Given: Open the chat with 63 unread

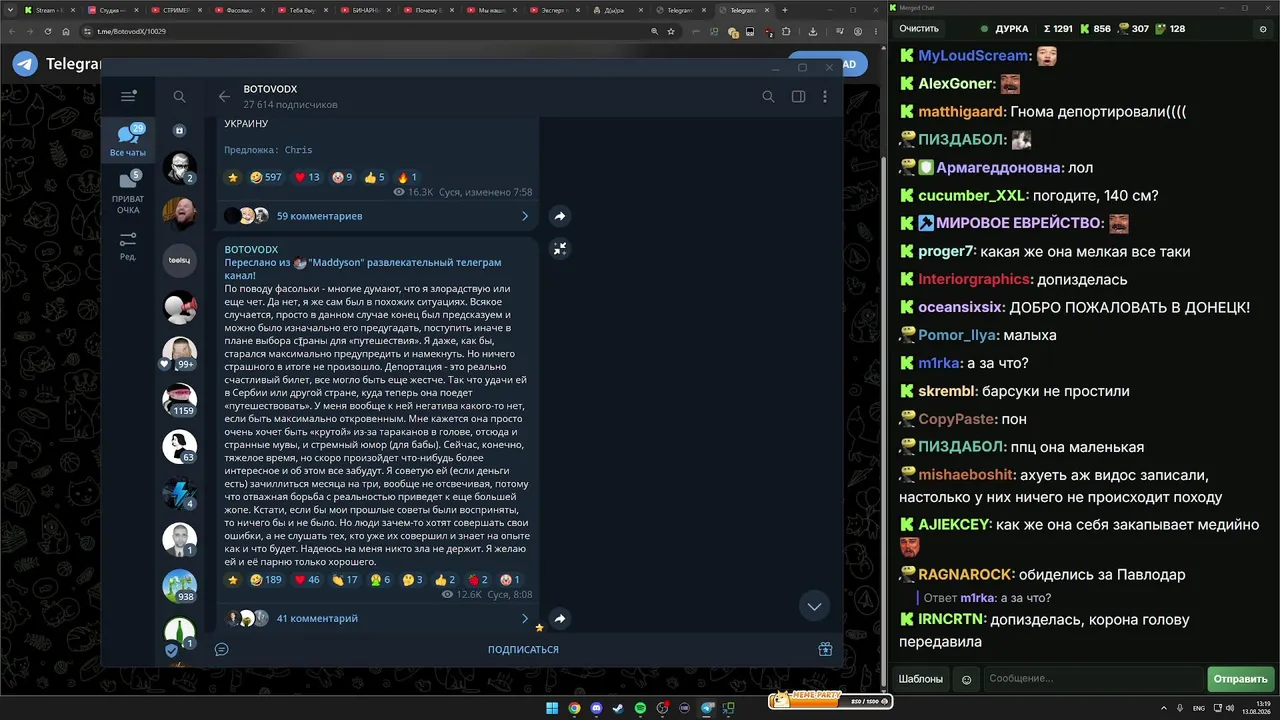Looking at the screenshot, I should [180, 446].
